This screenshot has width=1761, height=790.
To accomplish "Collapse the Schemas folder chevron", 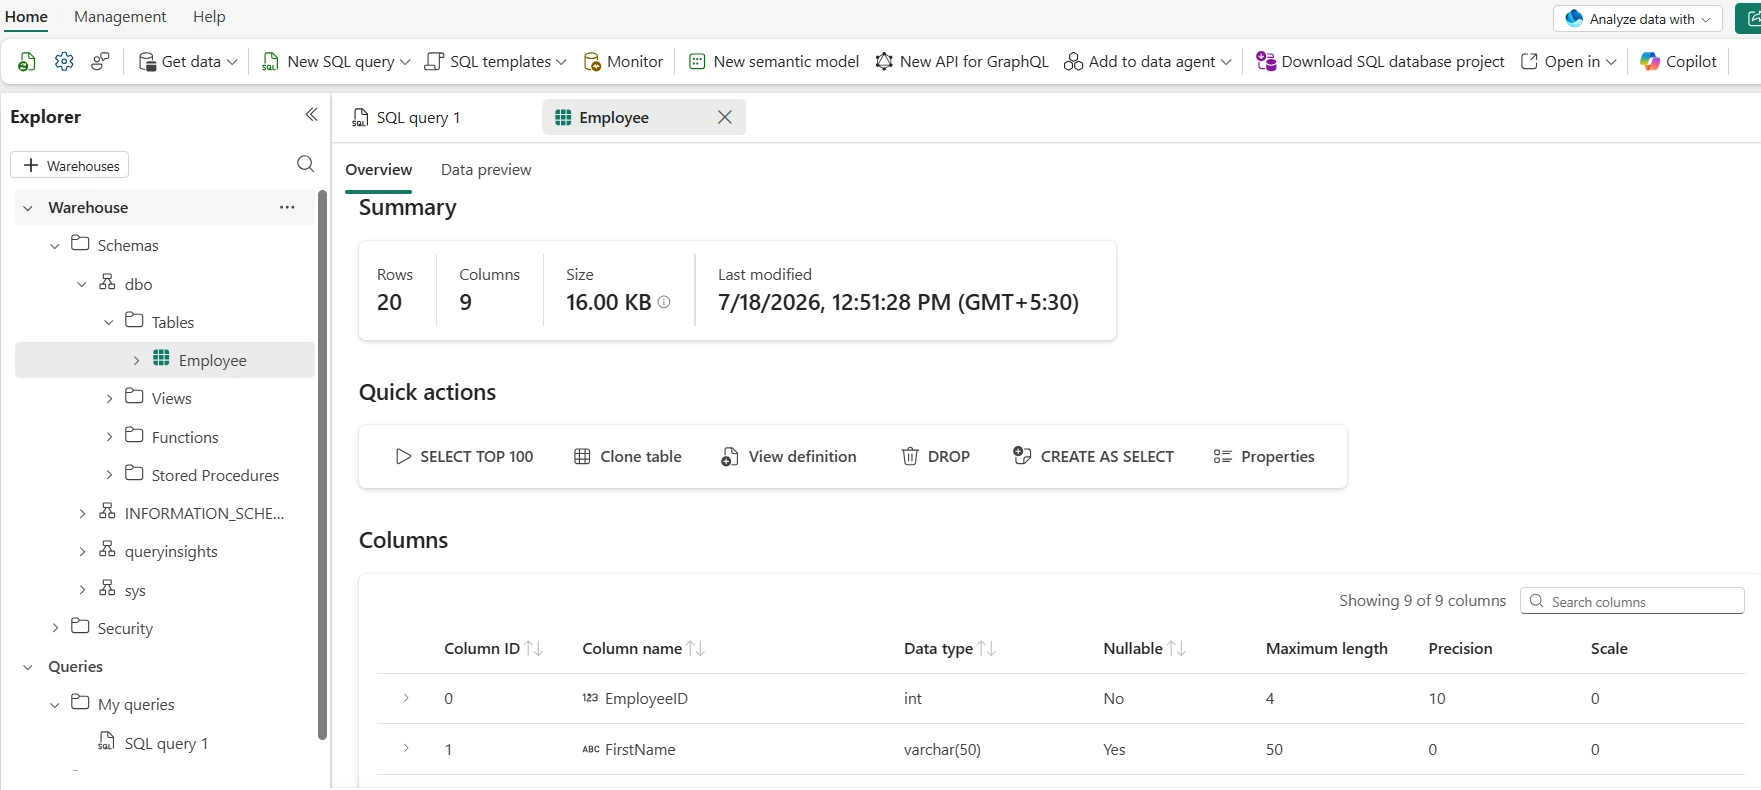I will 55,246.
